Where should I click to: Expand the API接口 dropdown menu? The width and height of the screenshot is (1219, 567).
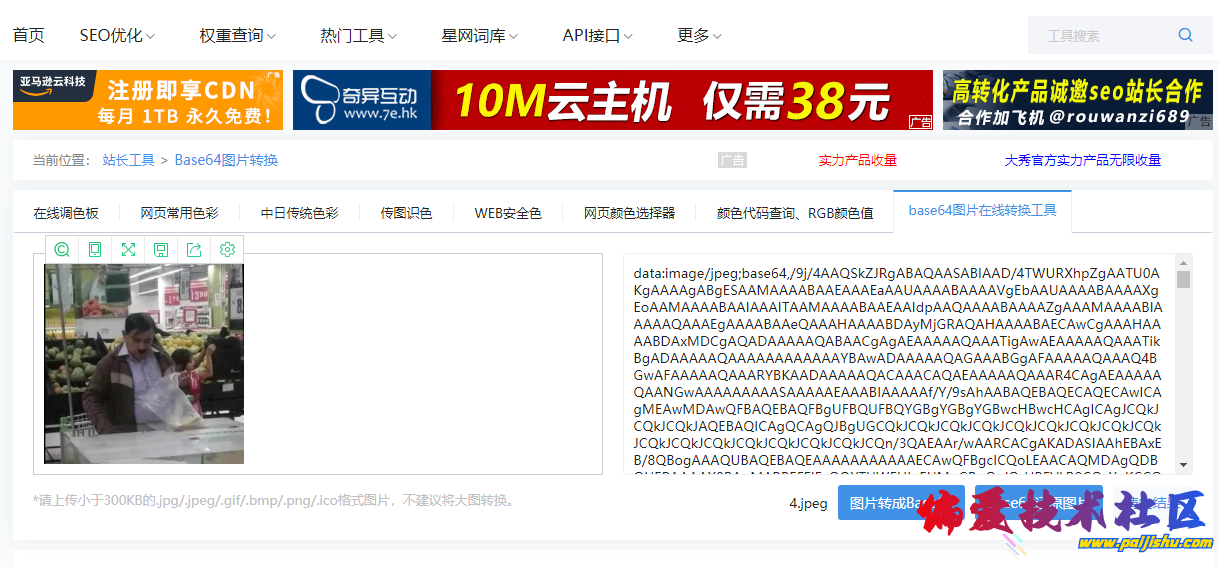pyautogui.click(x=597, y=35)
